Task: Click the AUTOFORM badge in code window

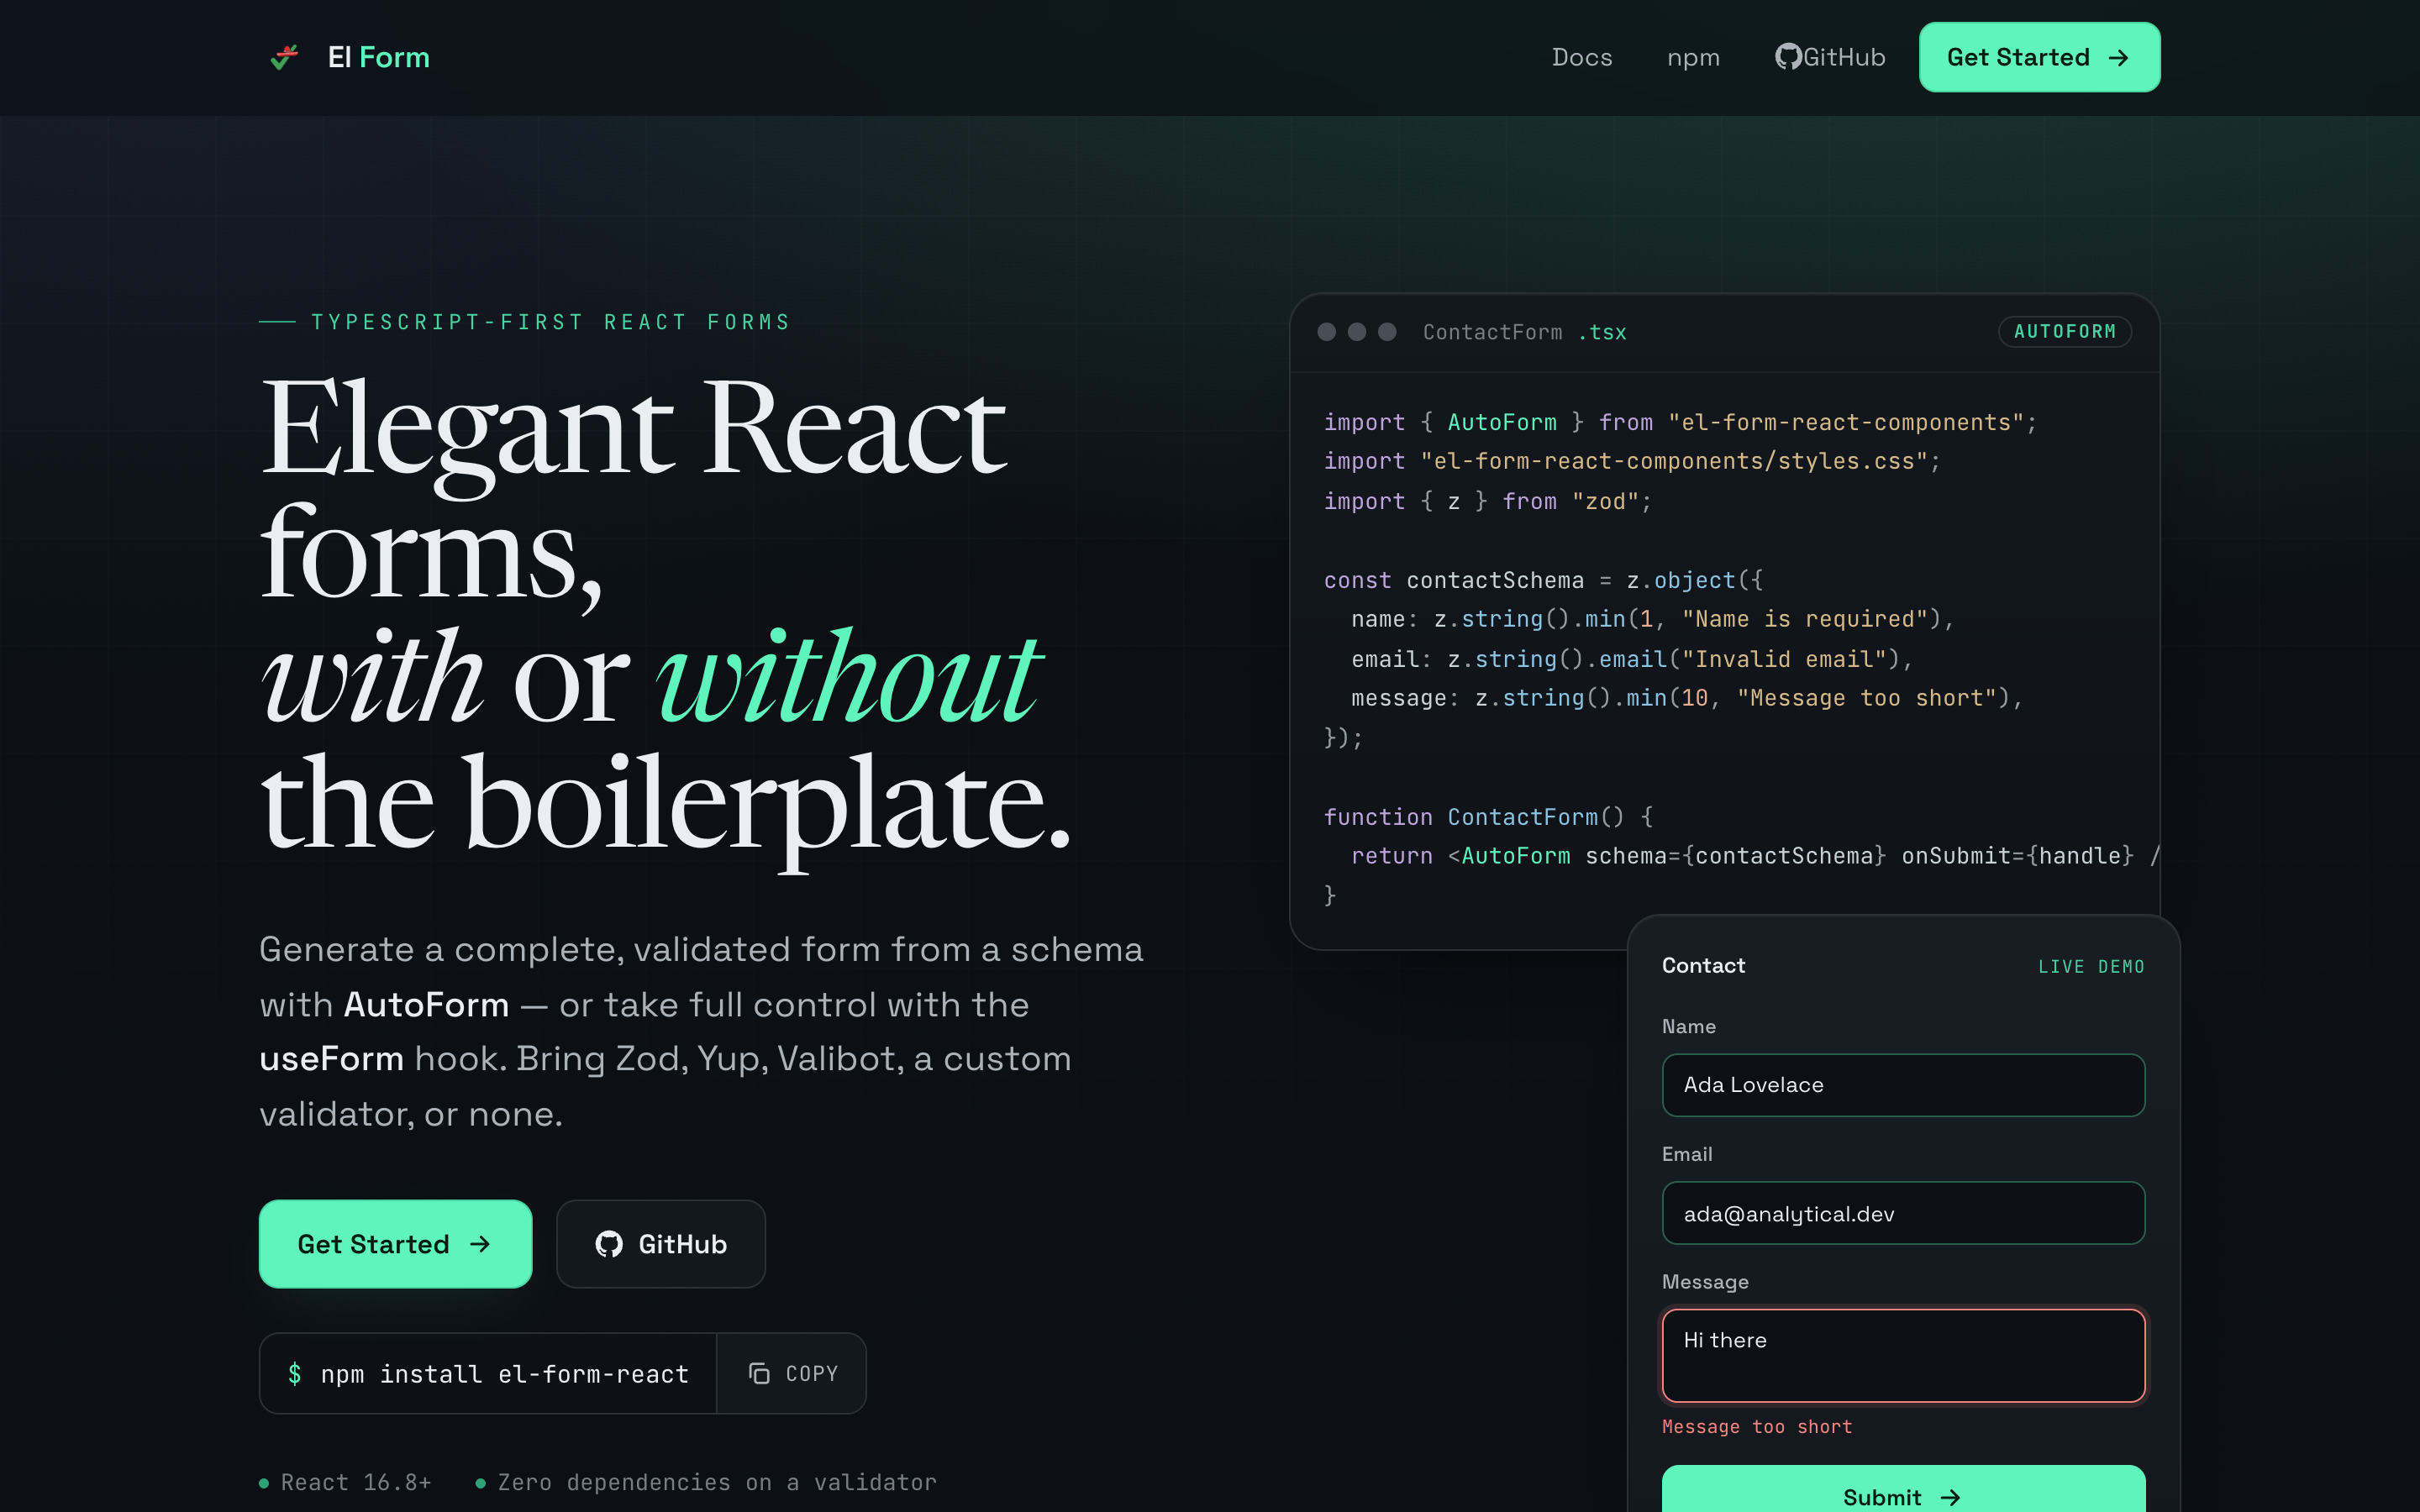Action: pyautogui.click(x=2065, y=331)
